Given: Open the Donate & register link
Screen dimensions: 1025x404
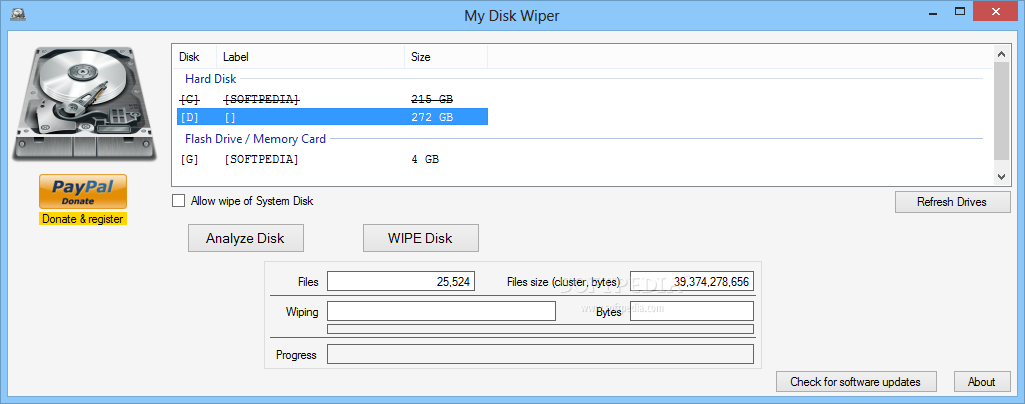Looking at the screenshot, I should 83,219.
